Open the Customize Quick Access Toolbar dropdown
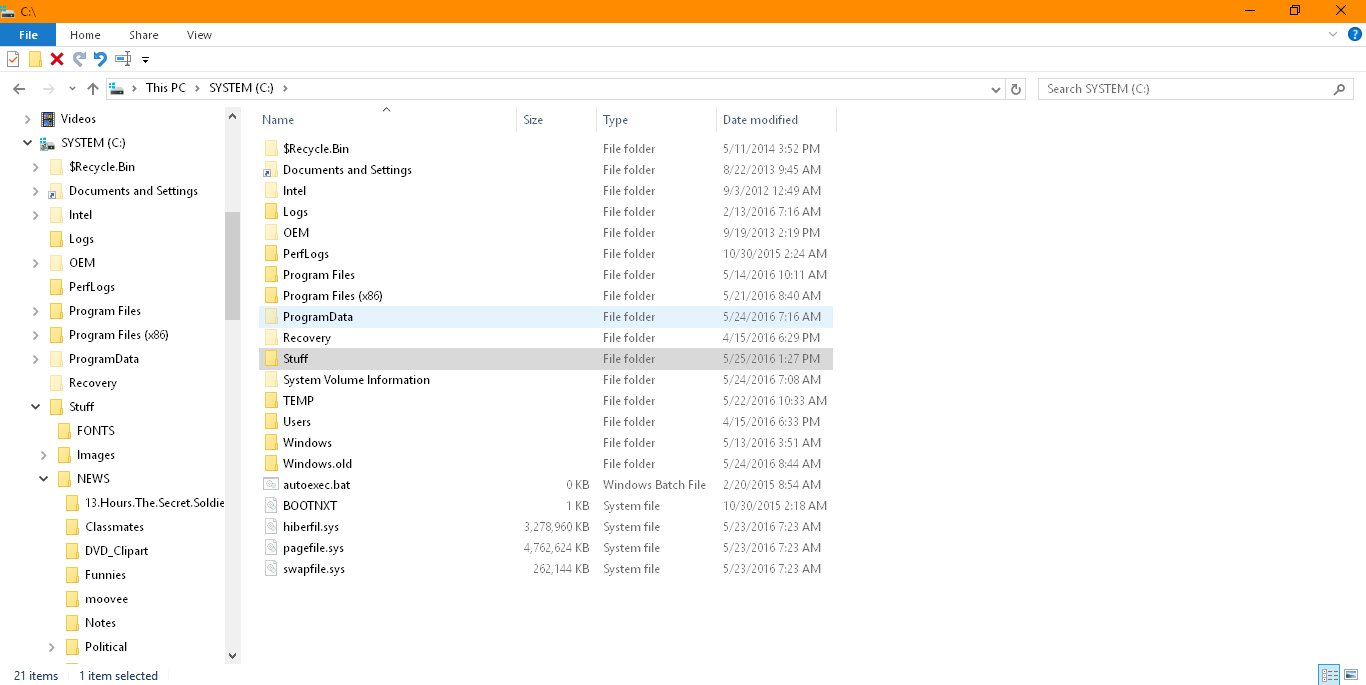The width and height of the screenshot is (1366, 685). (145, 60)
